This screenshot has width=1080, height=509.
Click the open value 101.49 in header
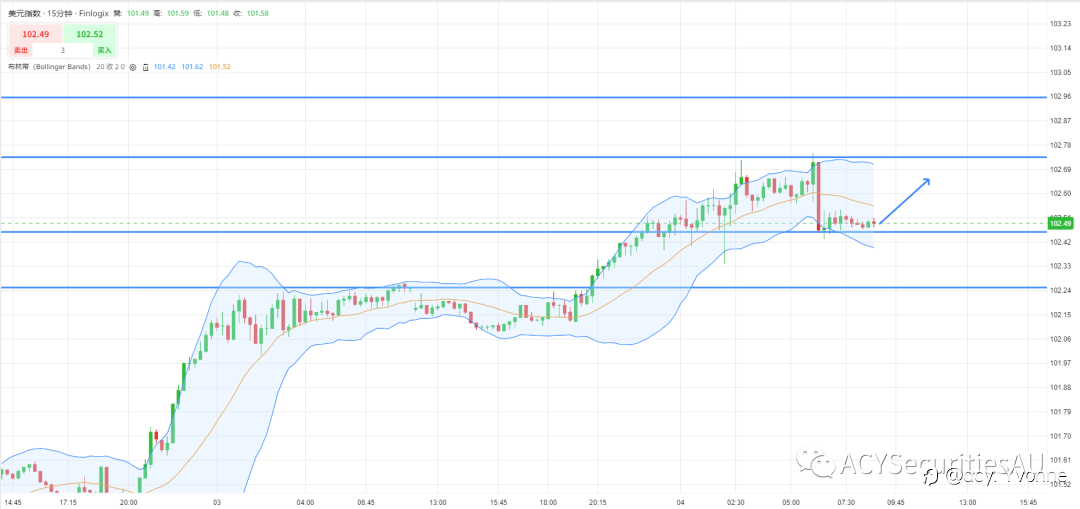click(139, 13)
